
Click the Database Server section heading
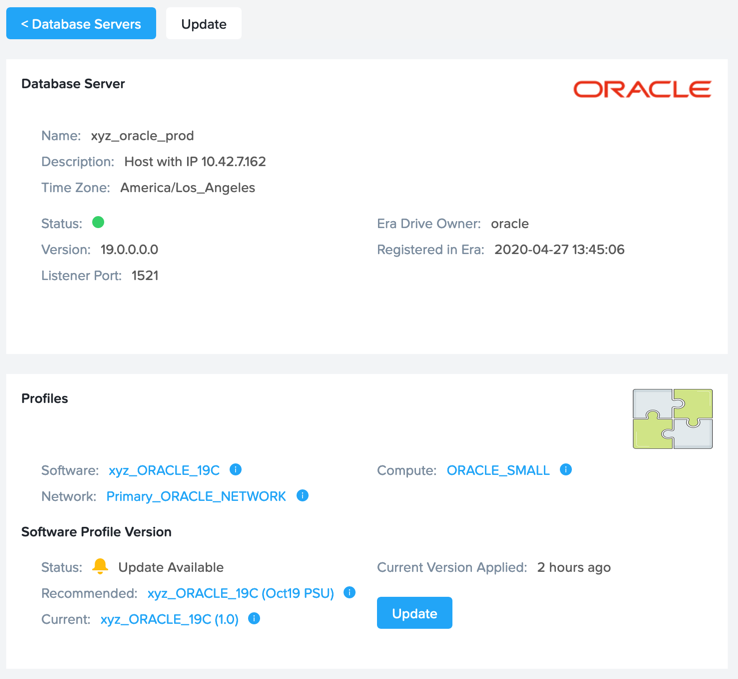pyautogui.click(x=73, y=84)
